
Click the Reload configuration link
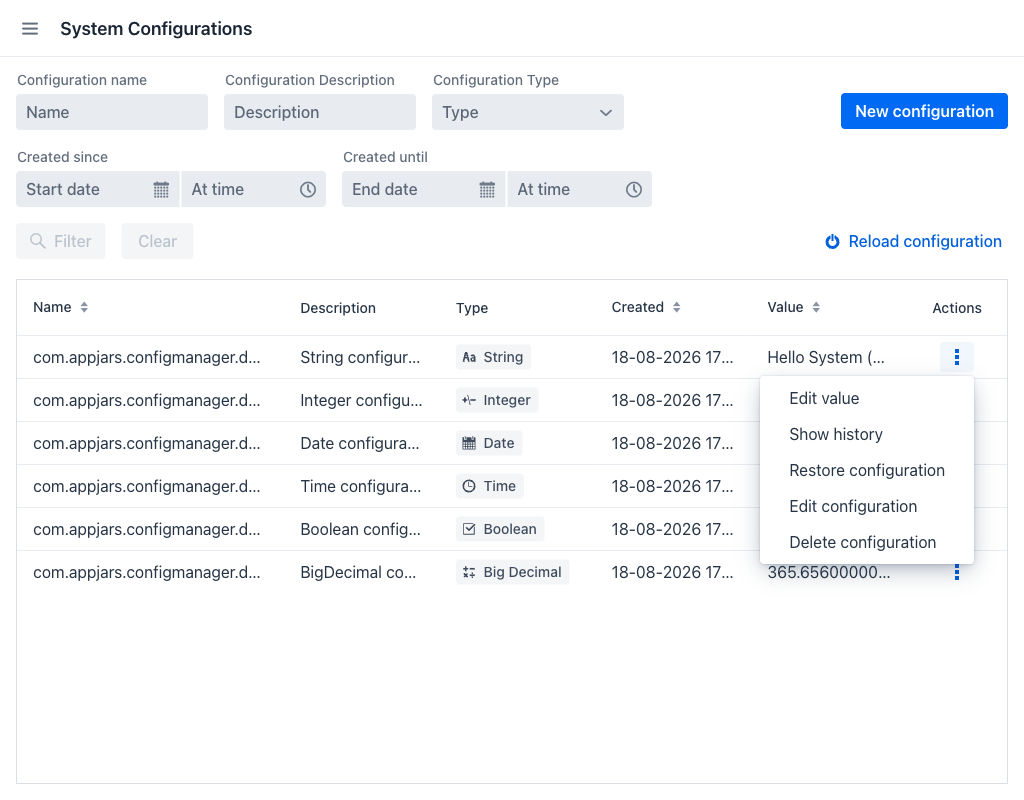pyautogui.click(x=914, y=242)
